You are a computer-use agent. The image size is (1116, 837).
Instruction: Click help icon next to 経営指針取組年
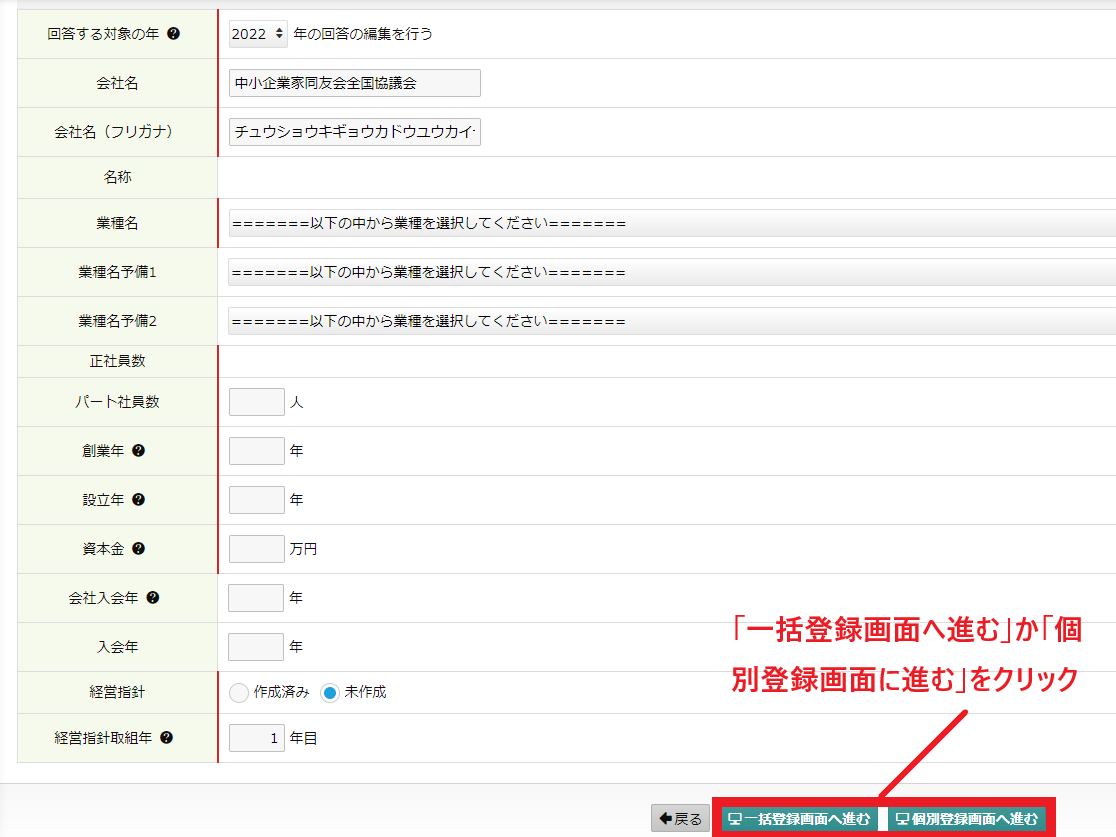click(167, 738)
